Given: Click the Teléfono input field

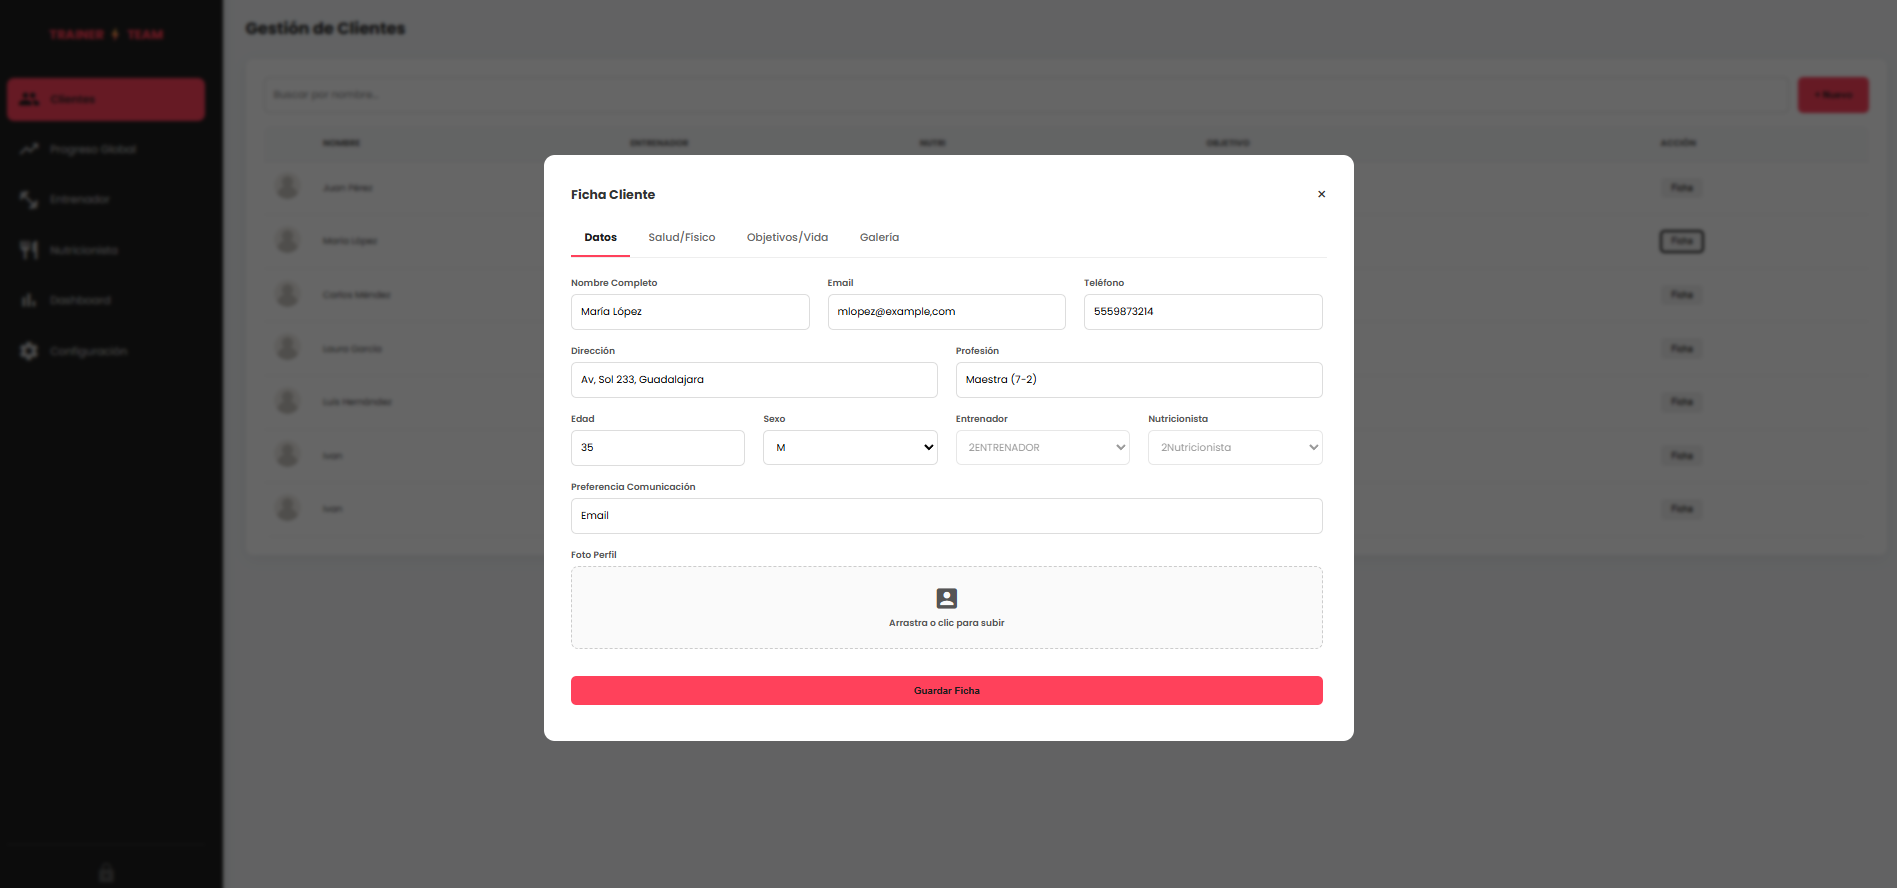Looking at the screenshot, I should pos(1203,312).
